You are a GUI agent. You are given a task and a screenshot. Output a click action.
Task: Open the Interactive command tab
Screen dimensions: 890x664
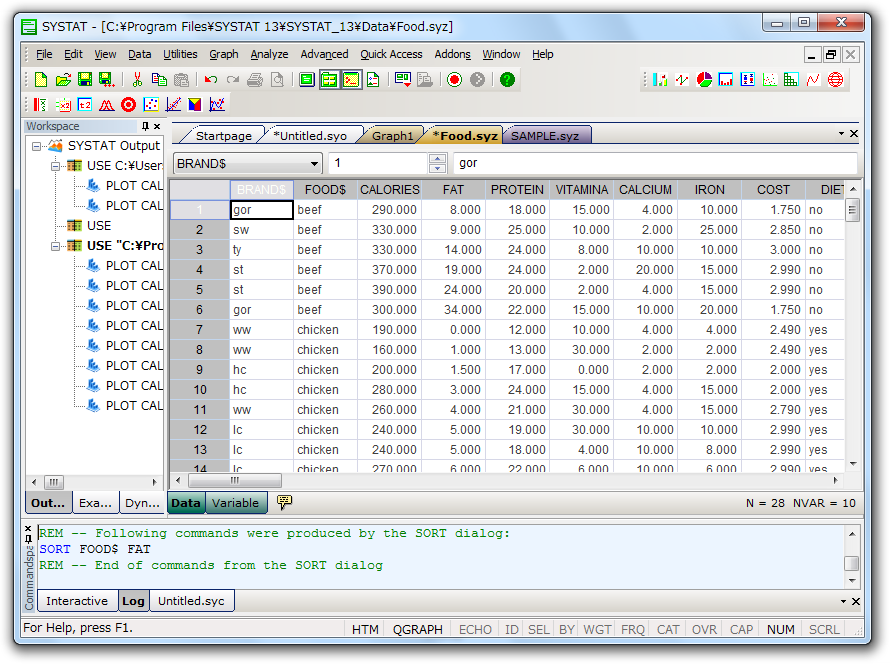coord(77,601)
